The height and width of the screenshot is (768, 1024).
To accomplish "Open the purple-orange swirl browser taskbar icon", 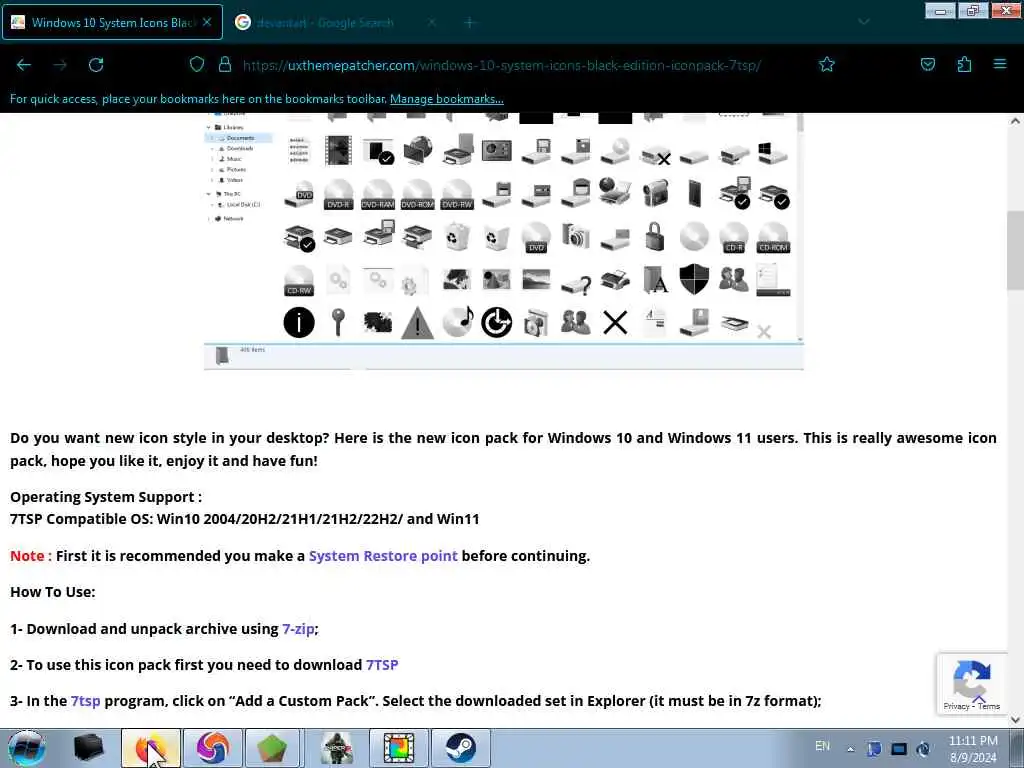I will click(x=213, y=748).
